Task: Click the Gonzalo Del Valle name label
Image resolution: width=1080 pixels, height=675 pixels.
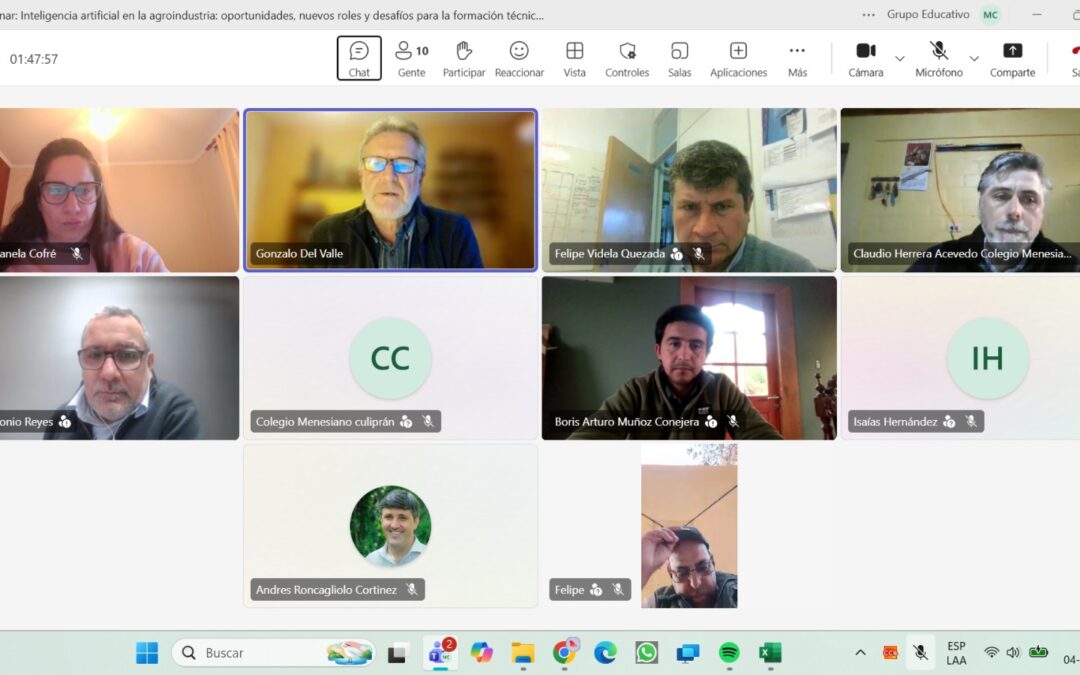Action: (x=300, y=253)
